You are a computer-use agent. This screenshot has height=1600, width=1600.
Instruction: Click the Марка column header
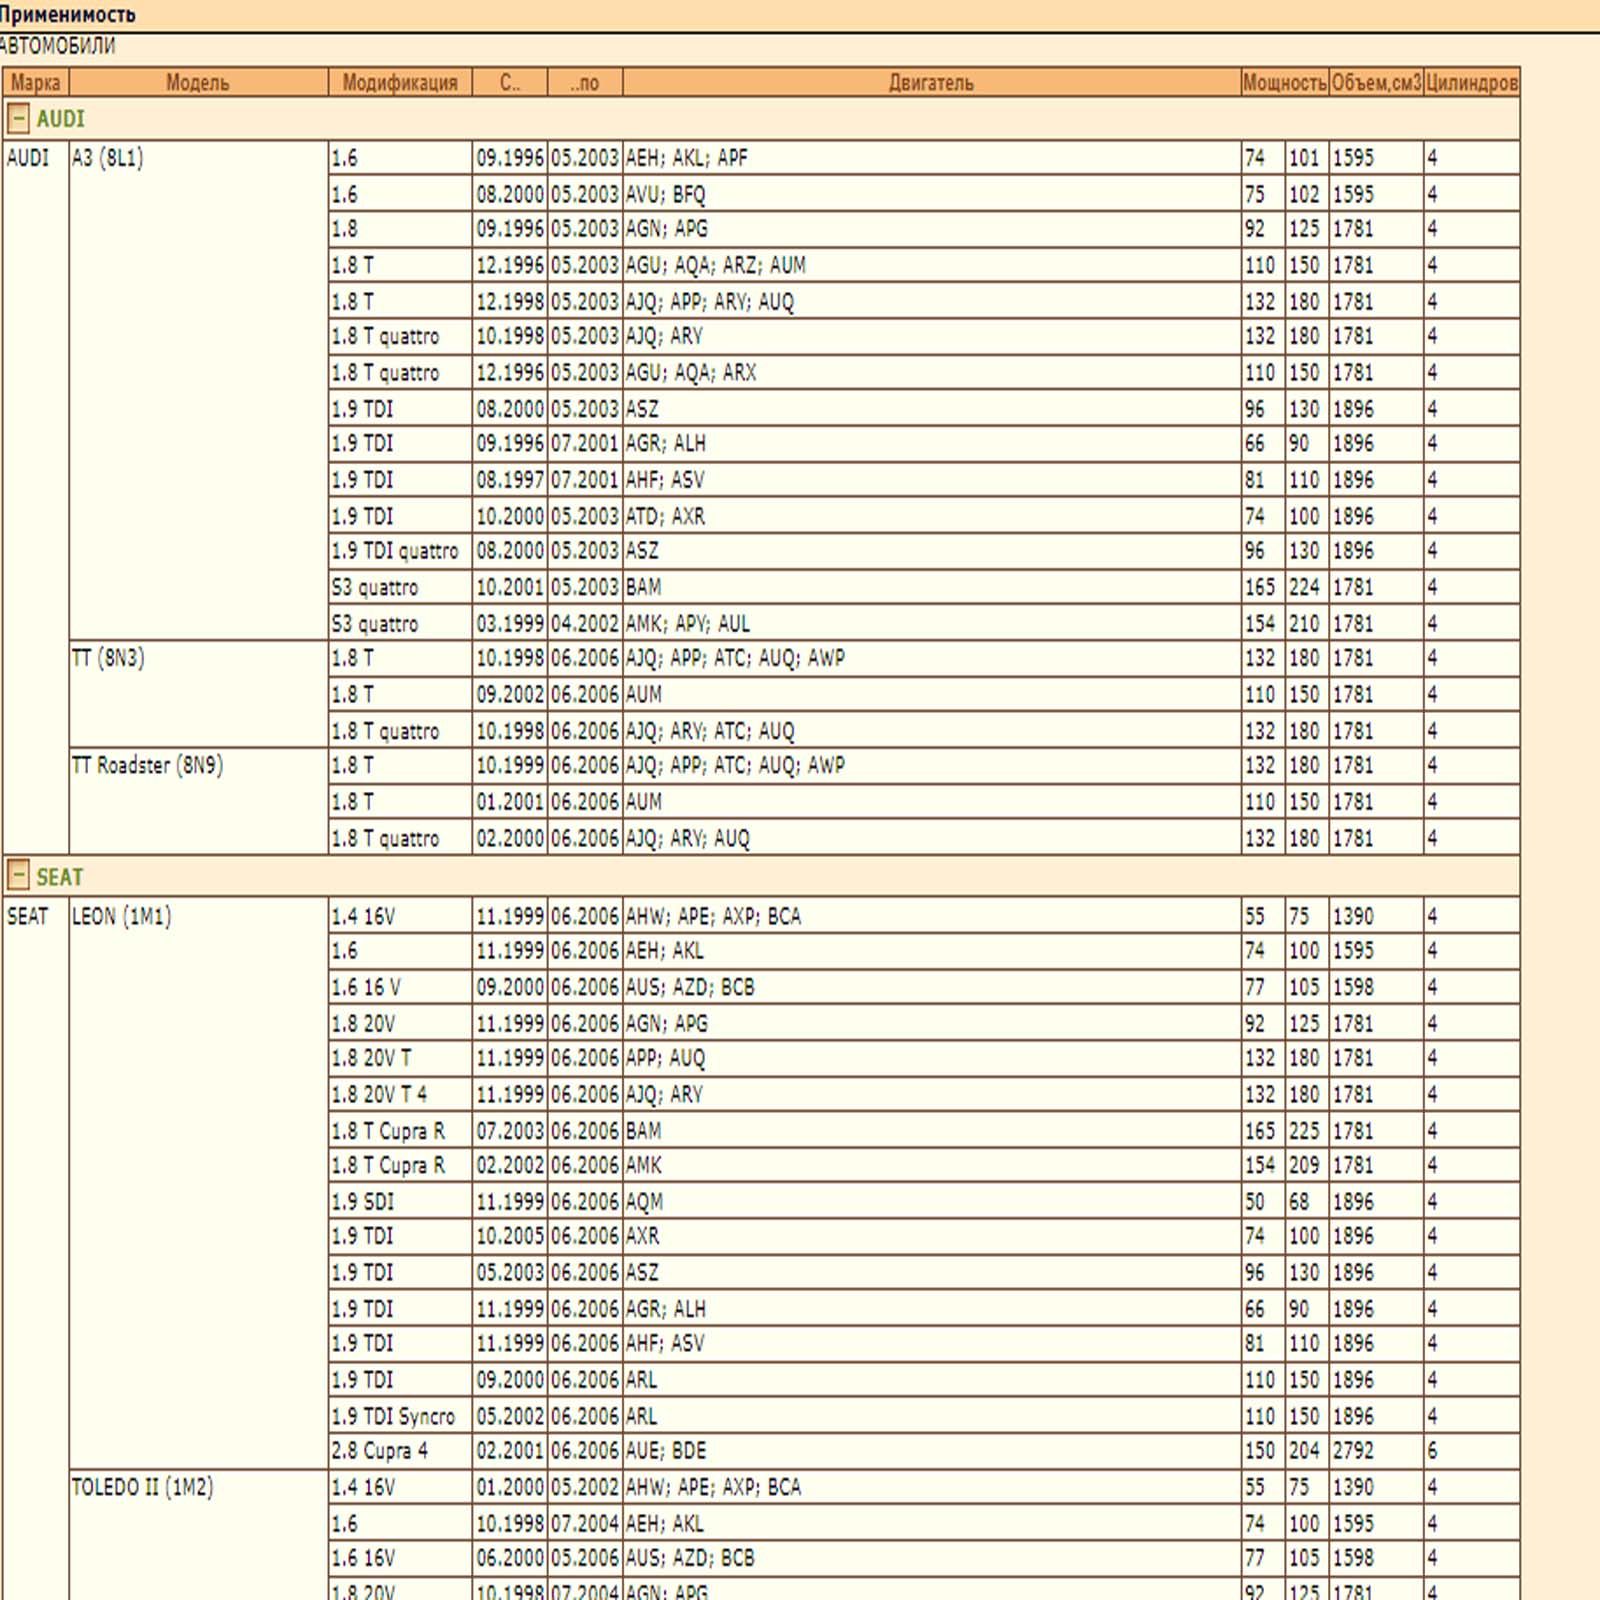[36, 82]
